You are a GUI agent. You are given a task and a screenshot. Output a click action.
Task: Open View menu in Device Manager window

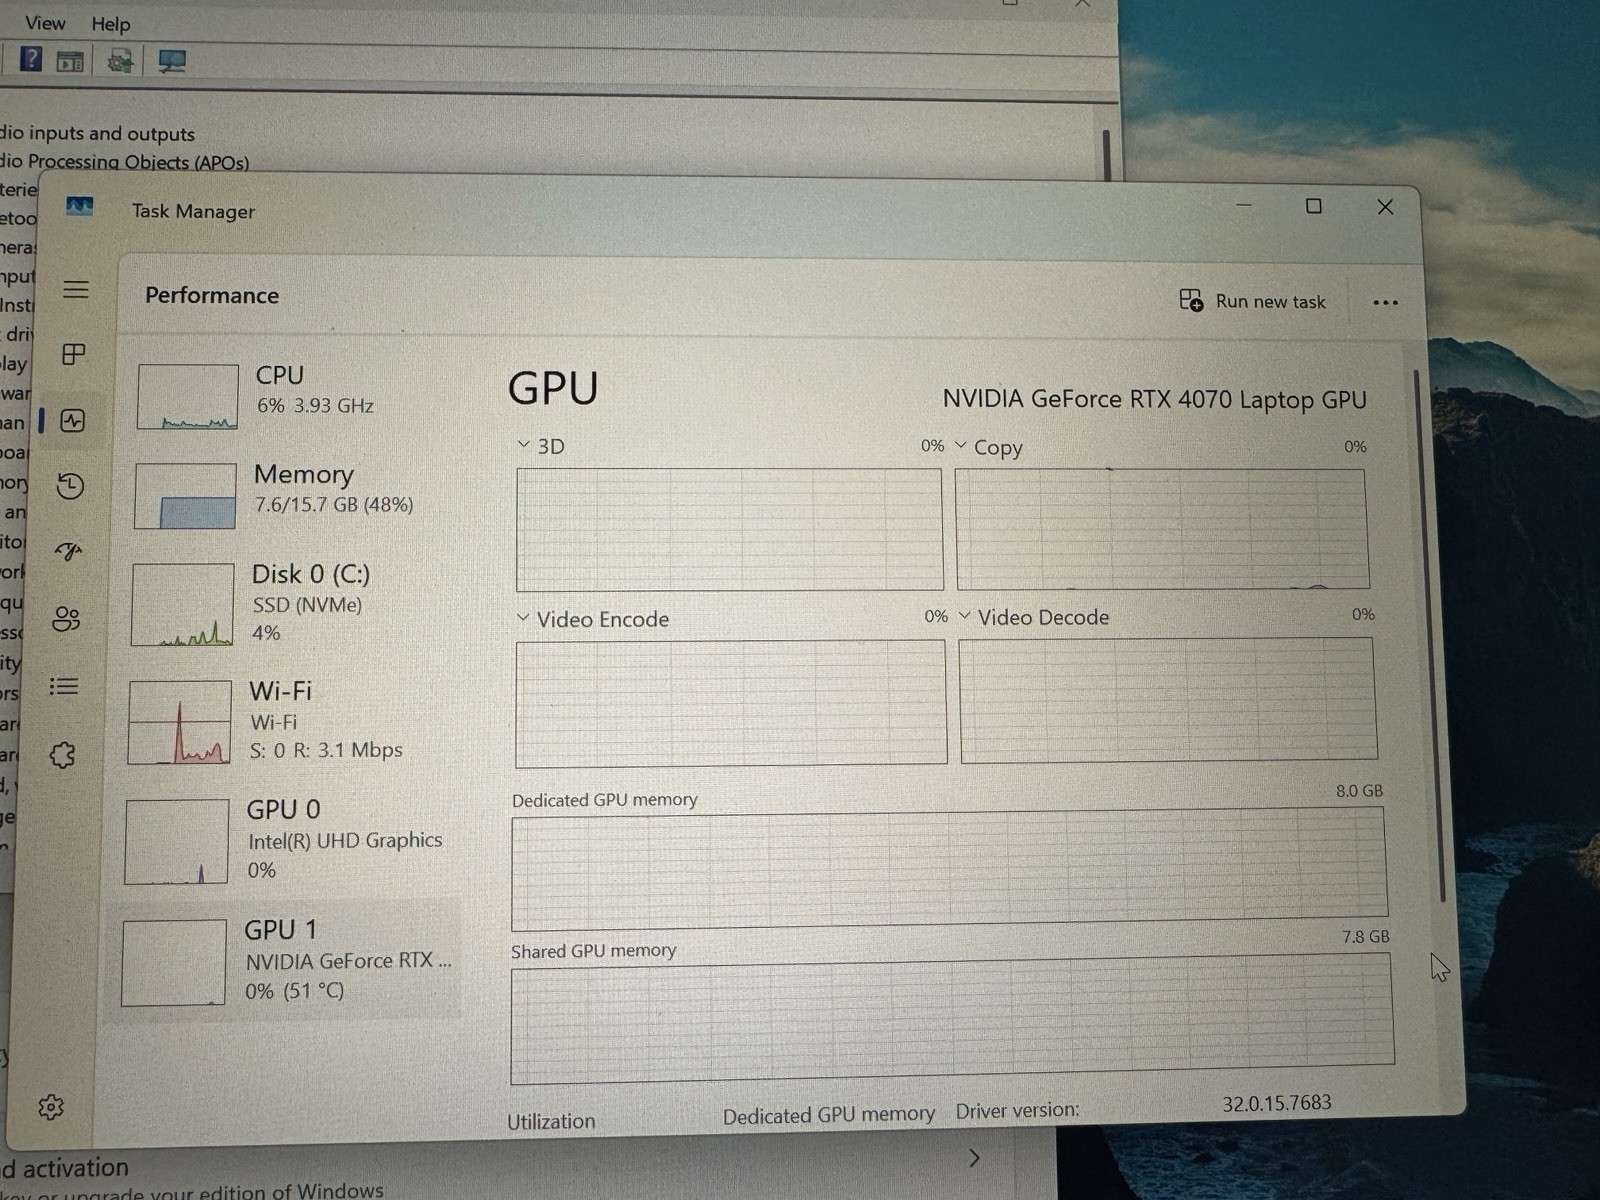(x=45, y=23)
